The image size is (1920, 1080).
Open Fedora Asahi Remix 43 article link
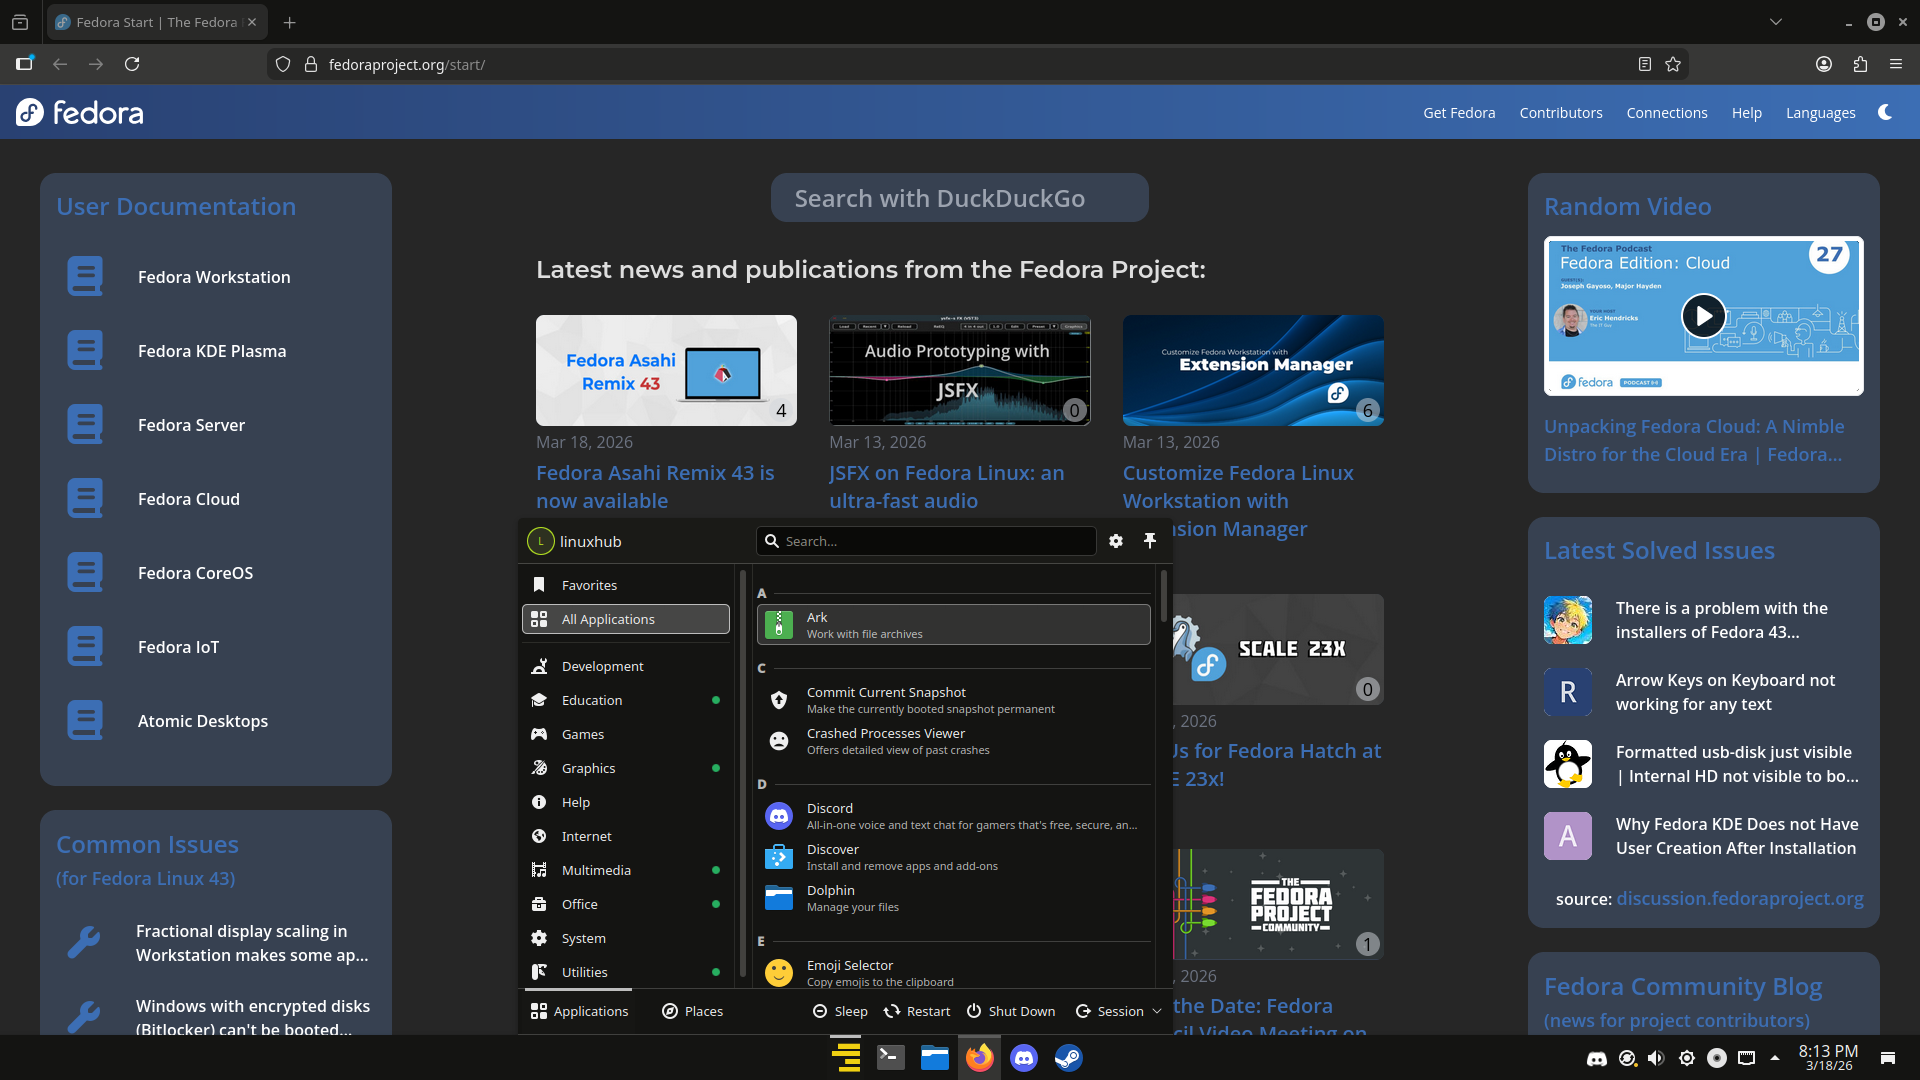pyautogui.click(x=655, y=486)
